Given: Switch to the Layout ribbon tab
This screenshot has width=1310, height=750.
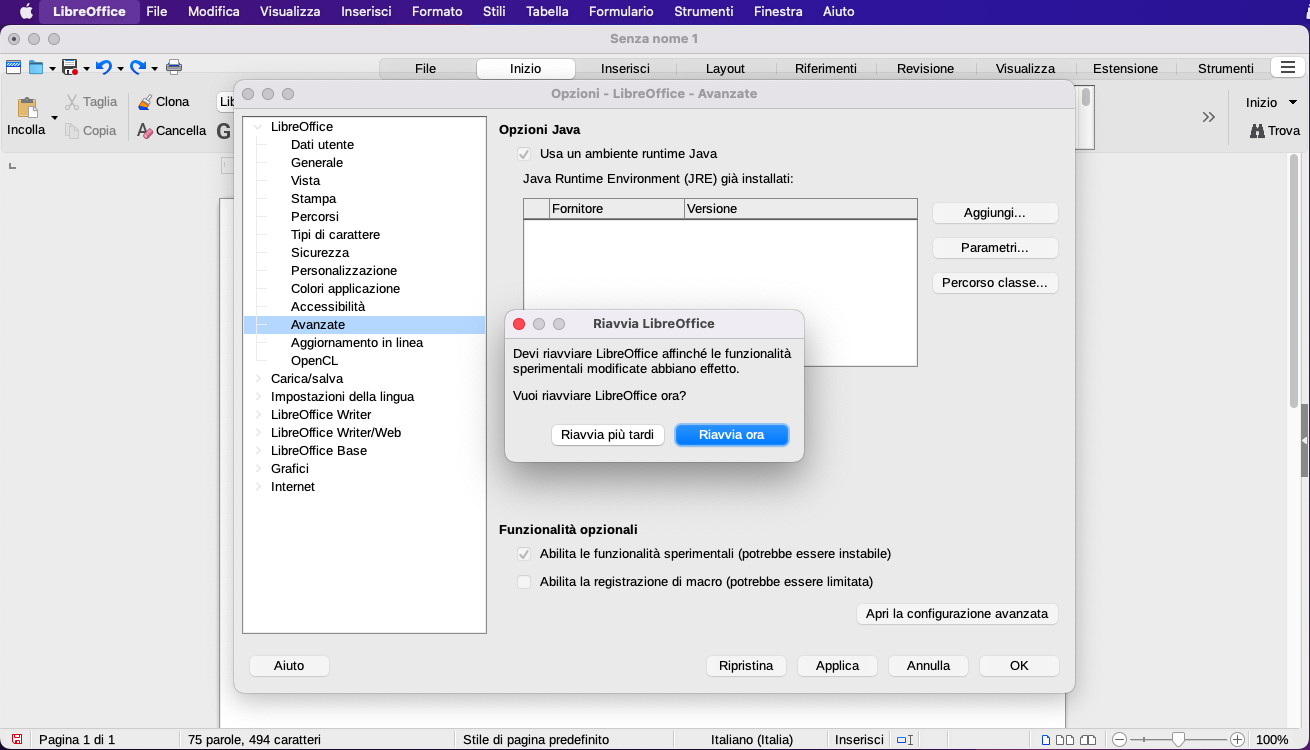Looking at the screenshot, I should (725, 68).
